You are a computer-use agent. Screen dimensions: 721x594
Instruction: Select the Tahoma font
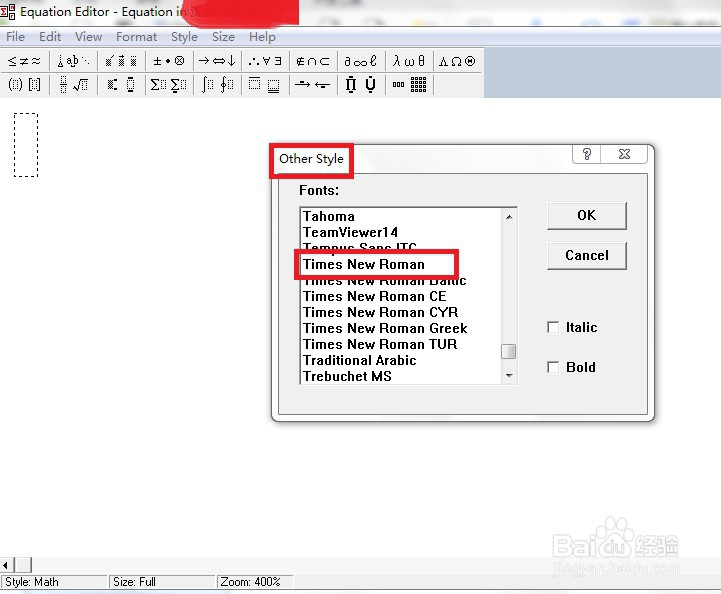401,216
